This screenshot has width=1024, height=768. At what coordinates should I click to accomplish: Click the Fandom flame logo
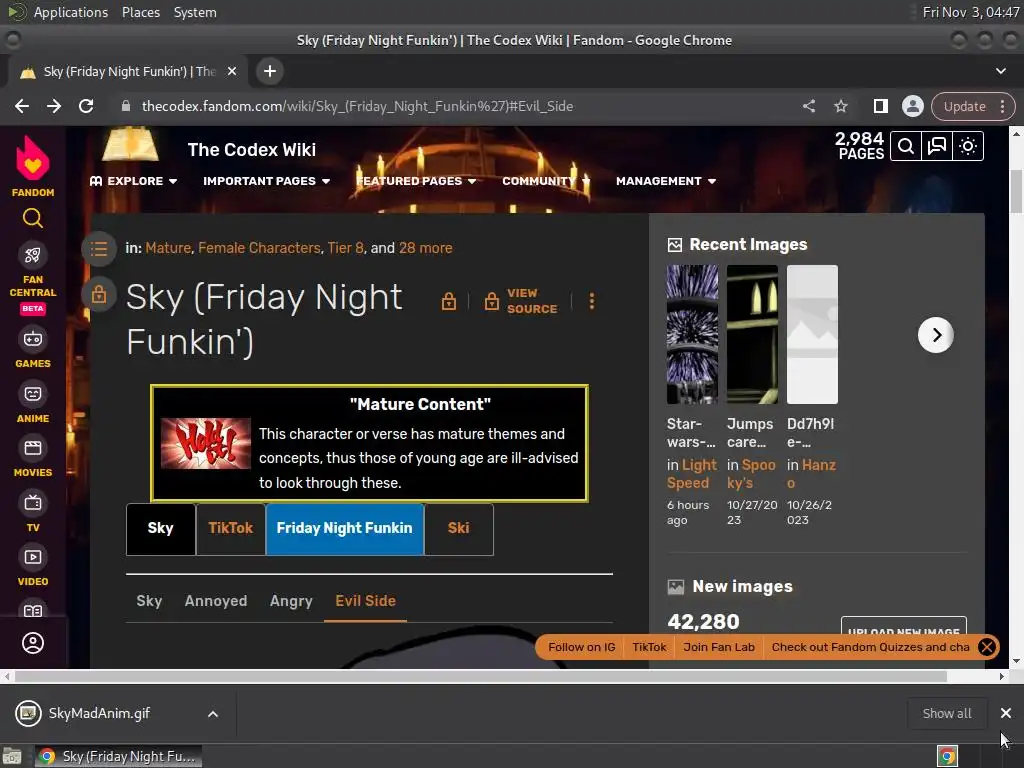pos(33,158)
